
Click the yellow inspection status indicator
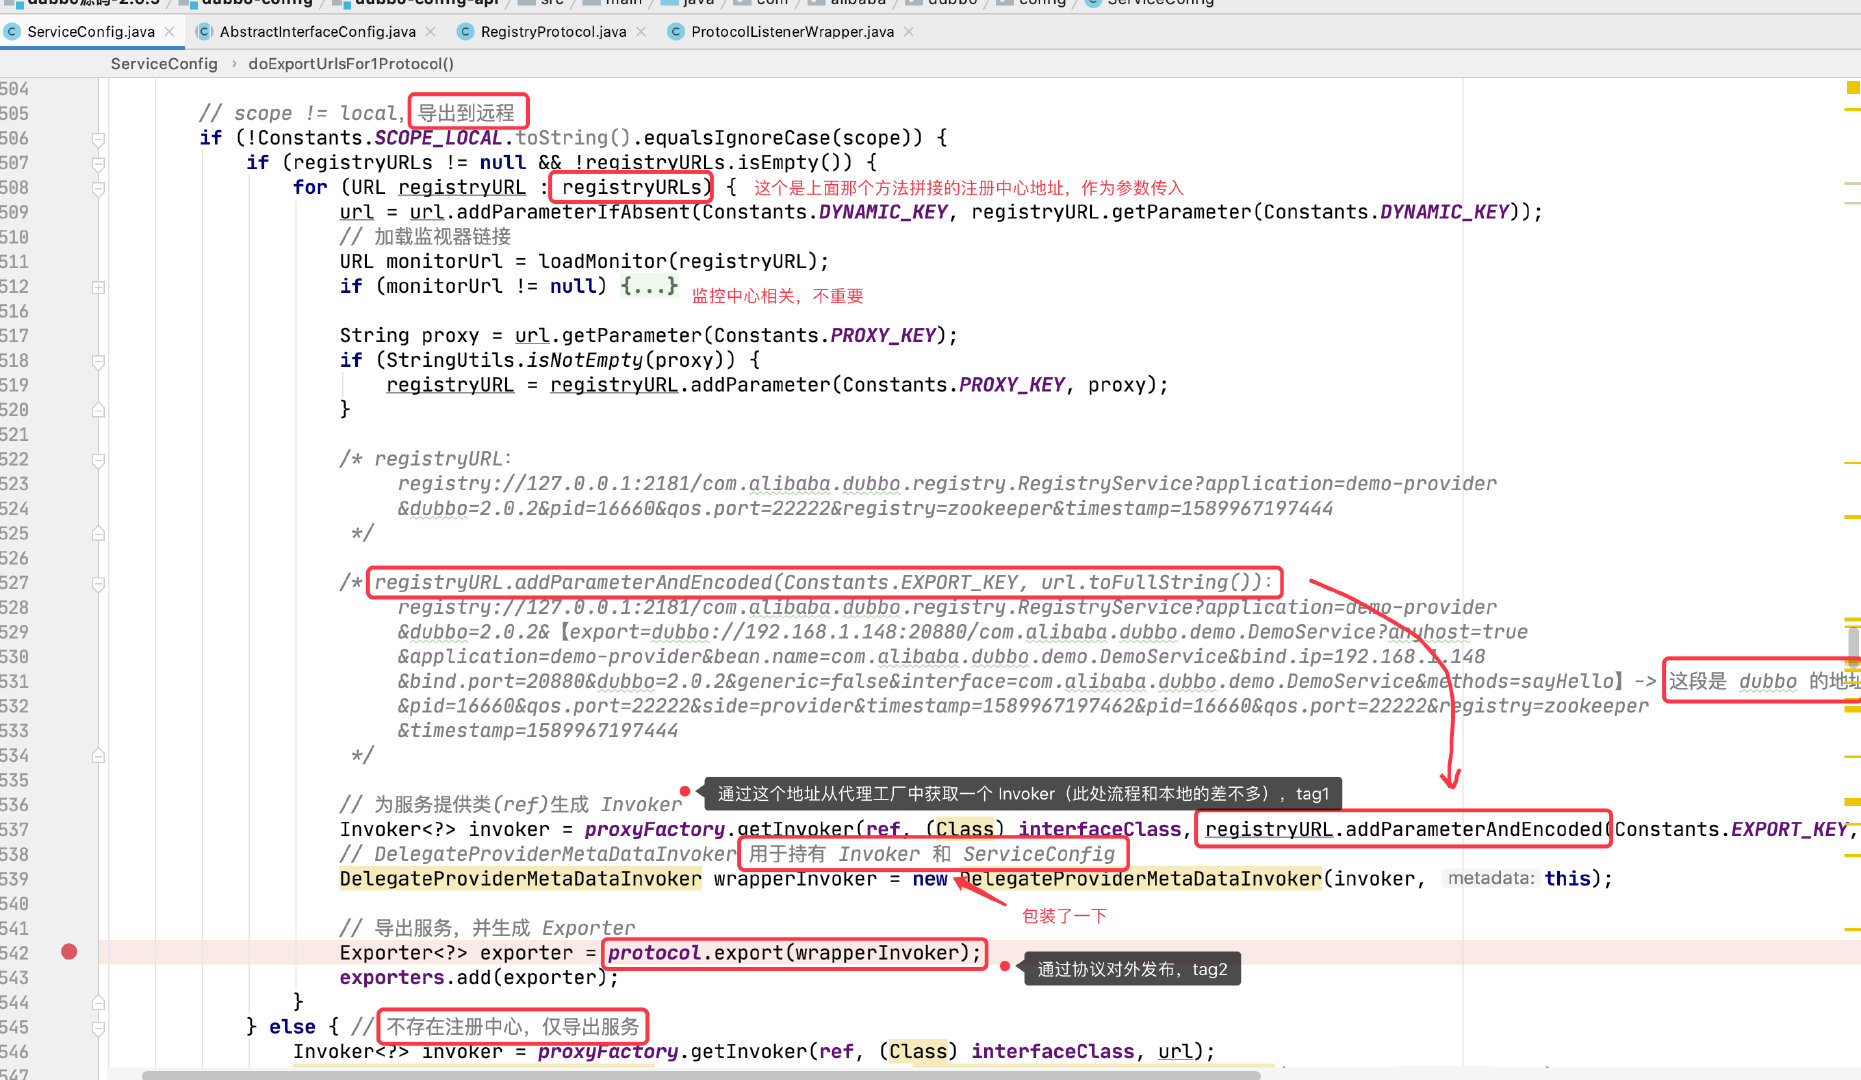(1853, 88)
